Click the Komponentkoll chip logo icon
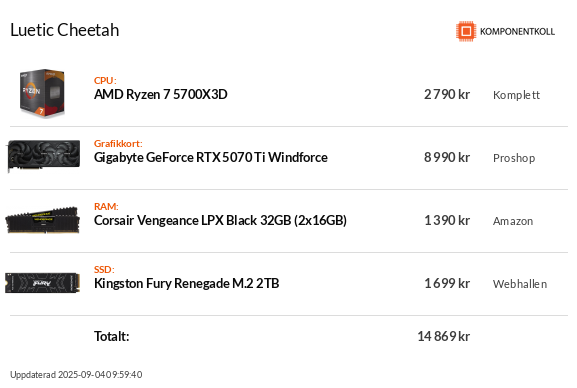The image size is (577, 388). click(466, 31)
